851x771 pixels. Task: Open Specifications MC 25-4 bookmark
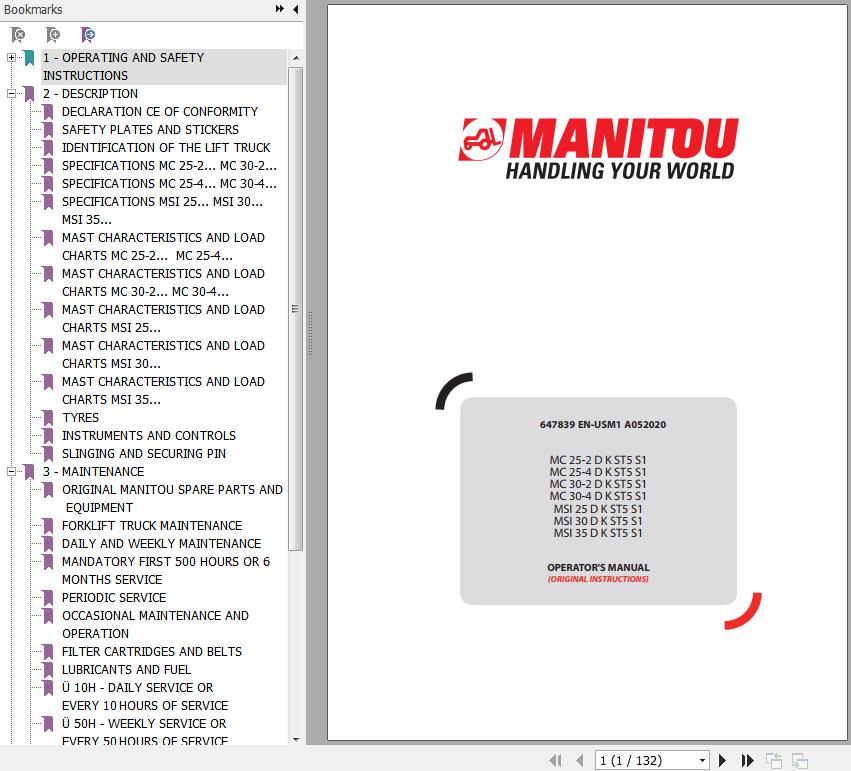(x=169, y=183)
